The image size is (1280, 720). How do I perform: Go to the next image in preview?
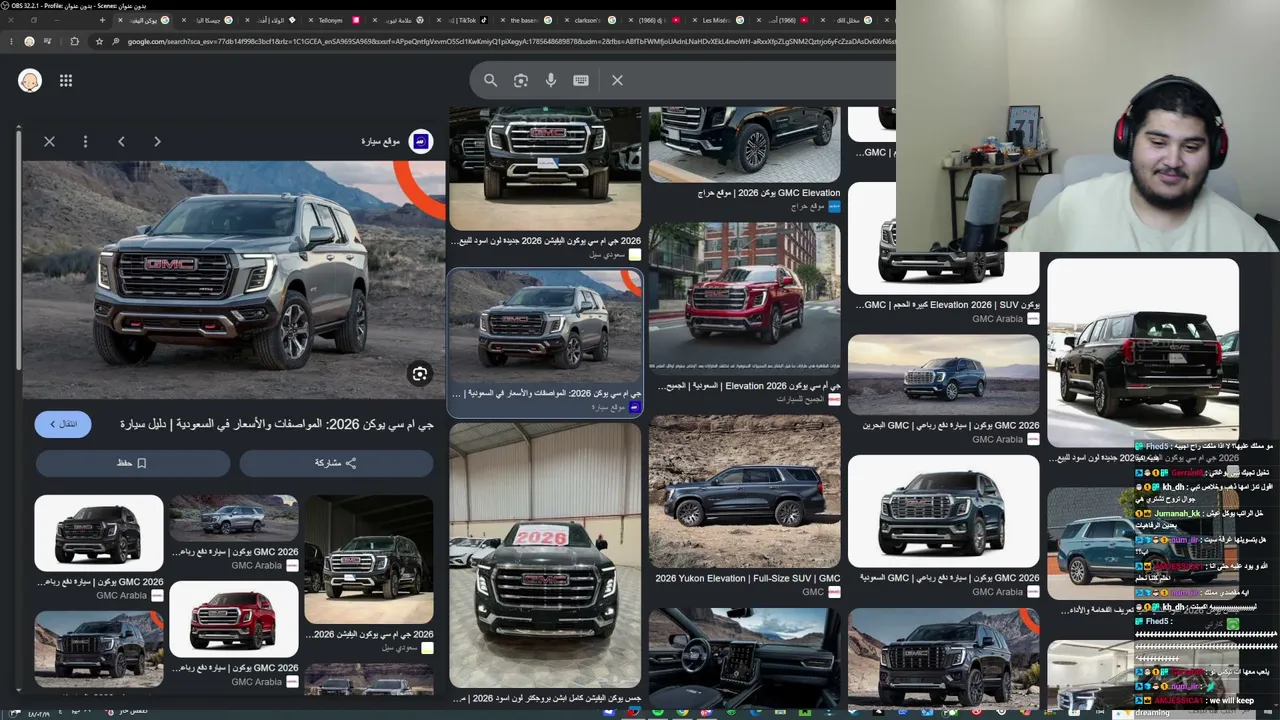157,142
